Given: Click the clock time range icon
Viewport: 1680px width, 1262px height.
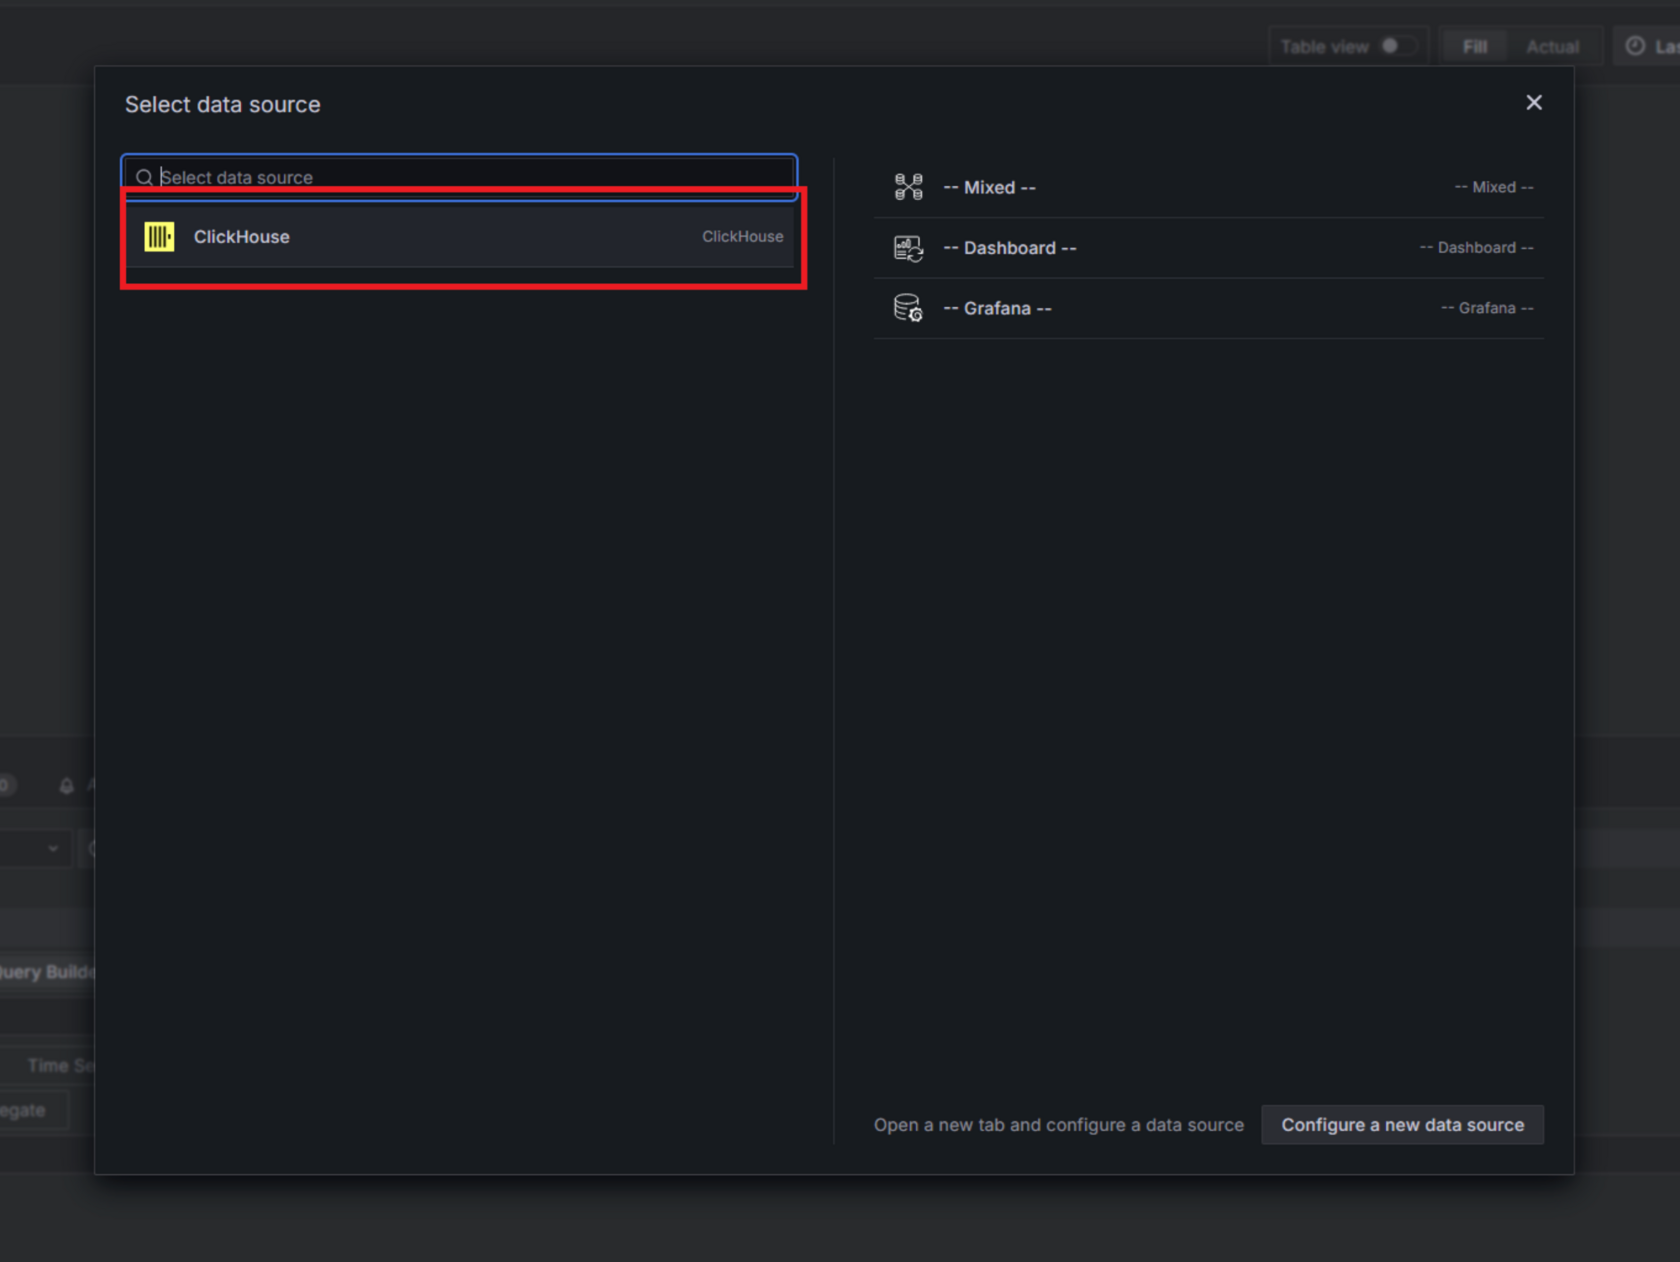Looking at the screenshot, I should pos(1635,46).
